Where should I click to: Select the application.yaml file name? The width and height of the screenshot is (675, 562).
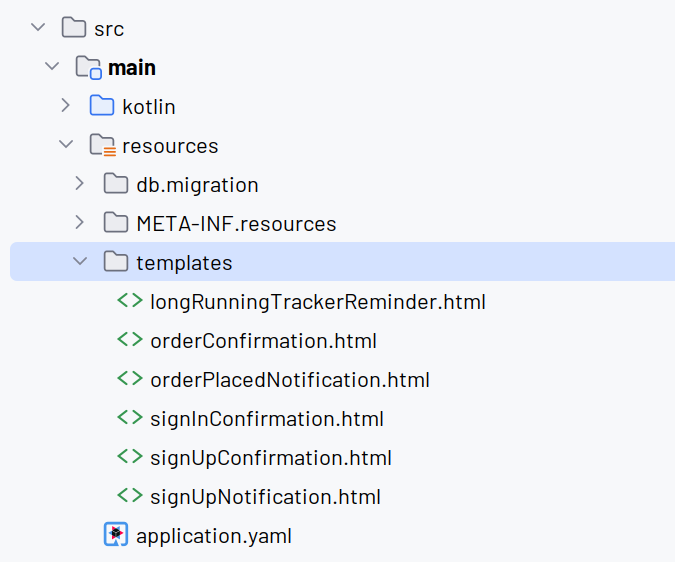pos(214,536)
